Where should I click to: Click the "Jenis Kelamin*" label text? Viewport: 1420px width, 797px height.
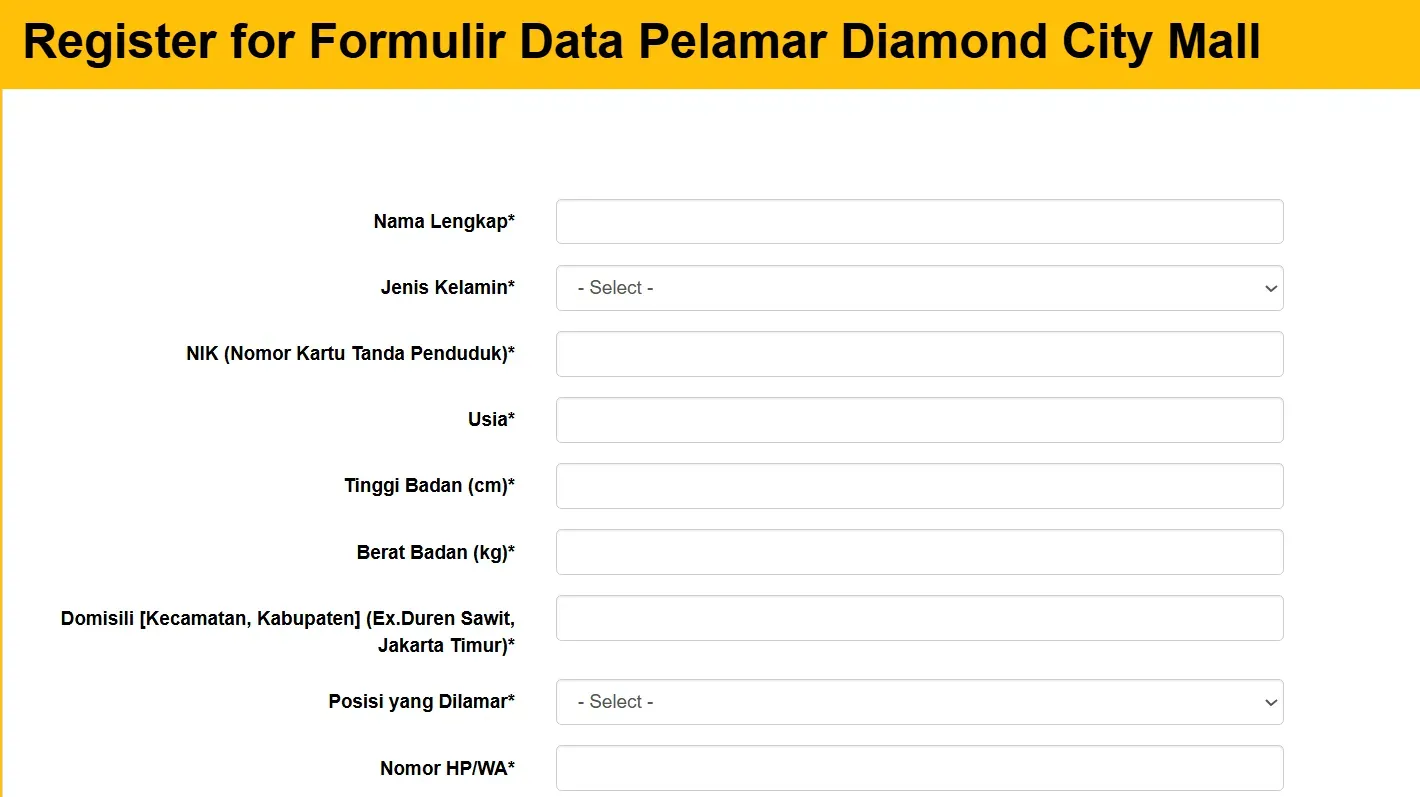[x=447, y=288]
